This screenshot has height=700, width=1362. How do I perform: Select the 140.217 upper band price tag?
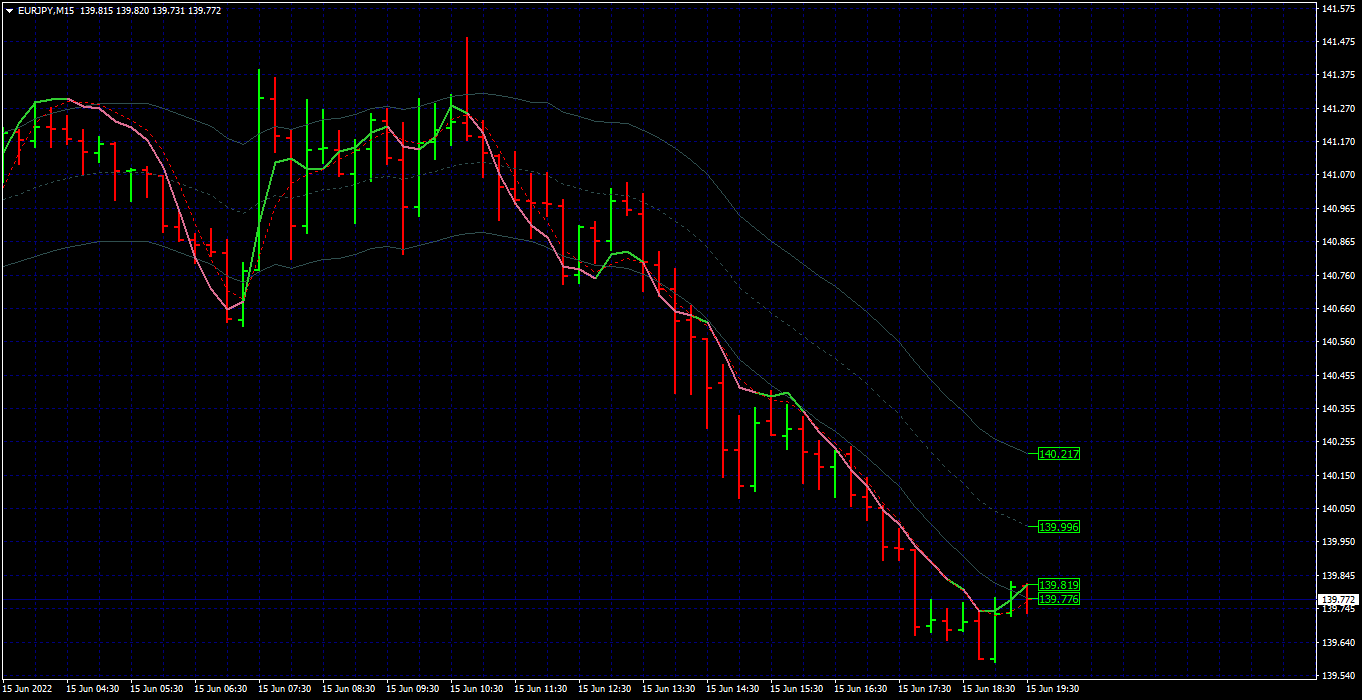pos(1059,454)
